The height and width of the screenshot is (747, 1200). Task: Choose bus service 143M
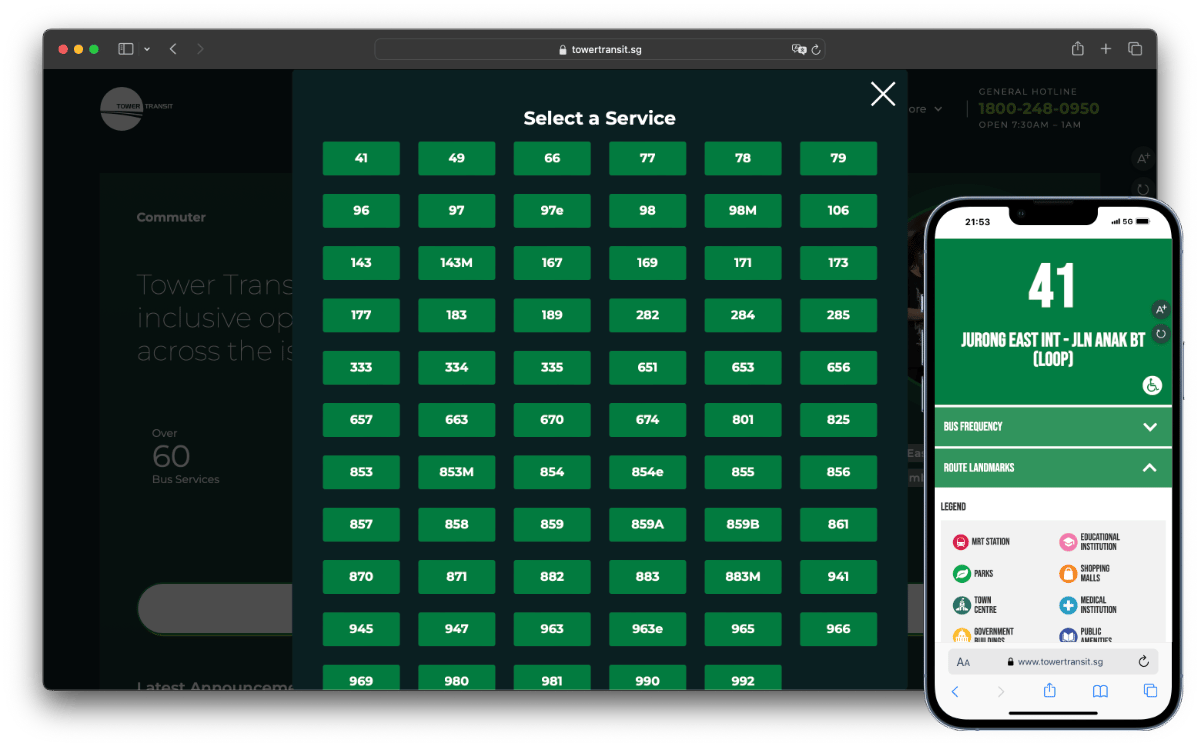[457, 263]
